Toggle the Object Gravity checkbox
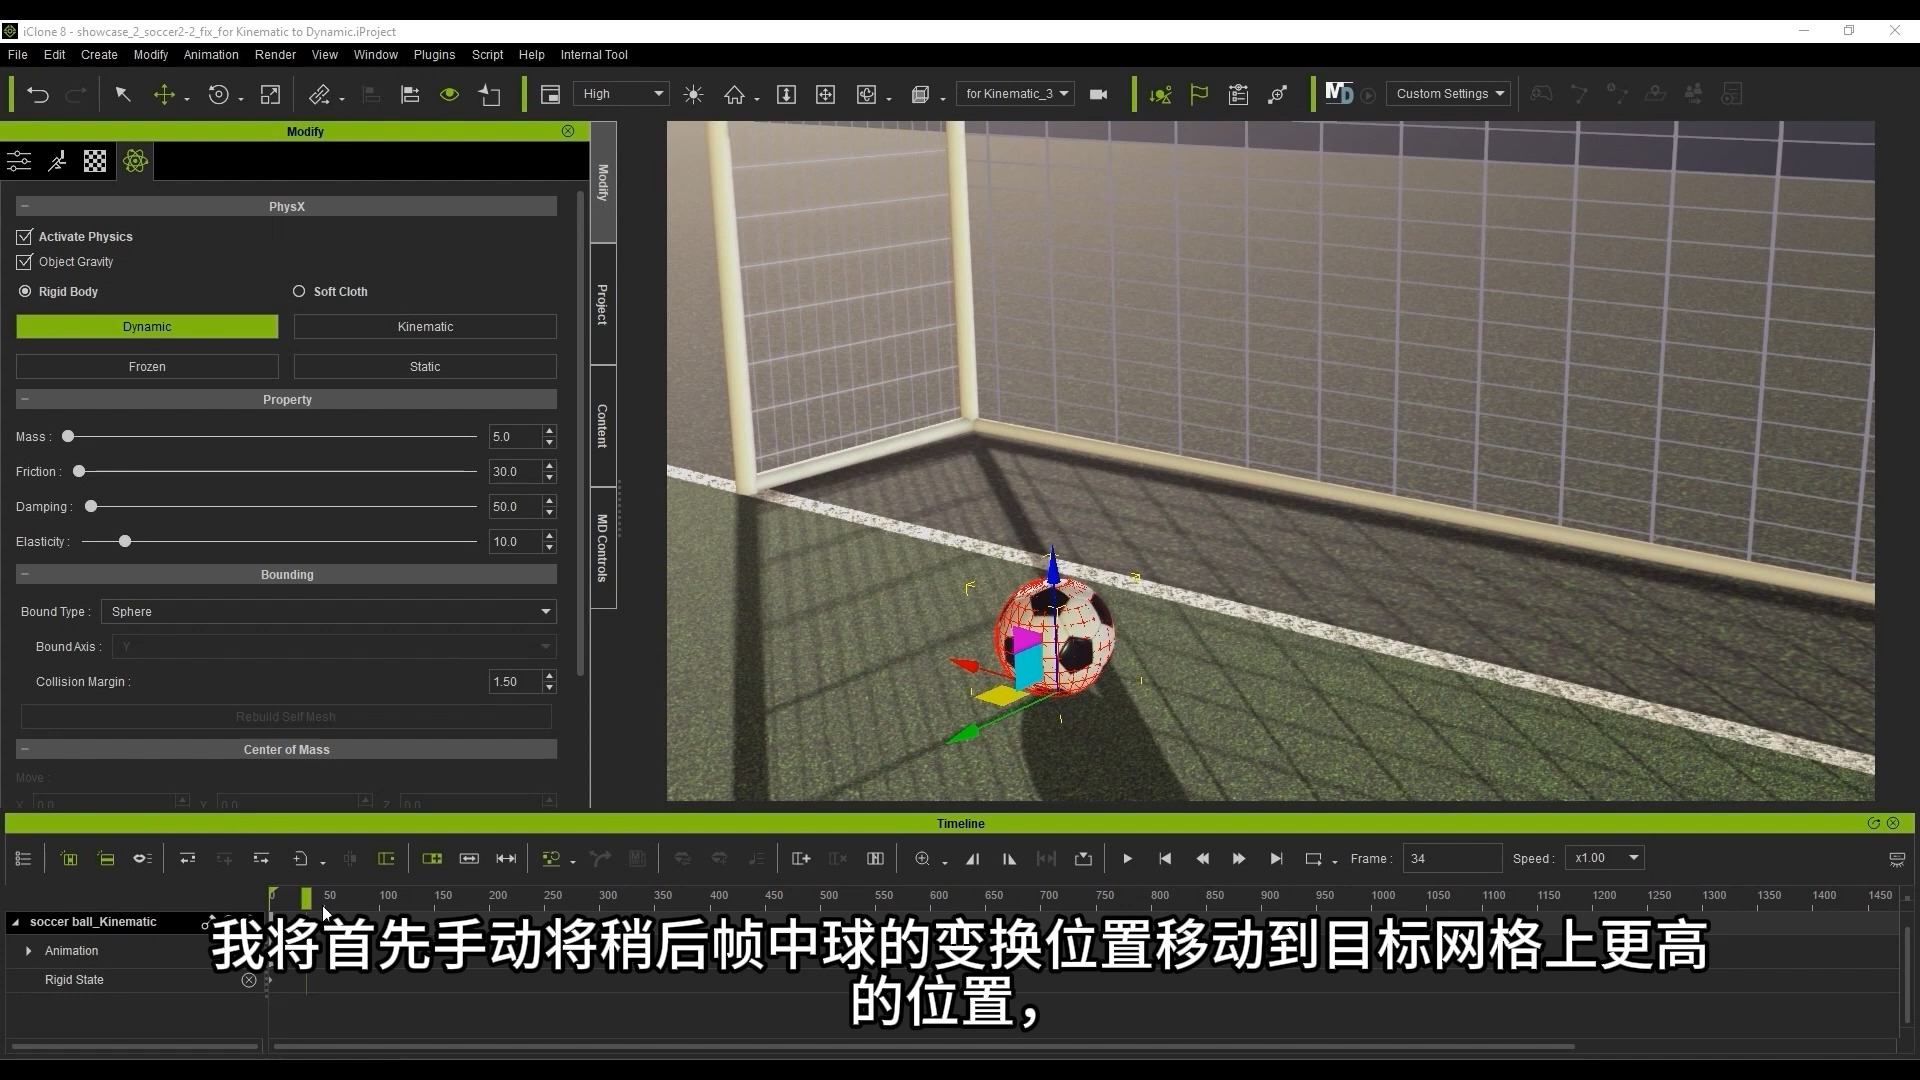 point(25,262)
